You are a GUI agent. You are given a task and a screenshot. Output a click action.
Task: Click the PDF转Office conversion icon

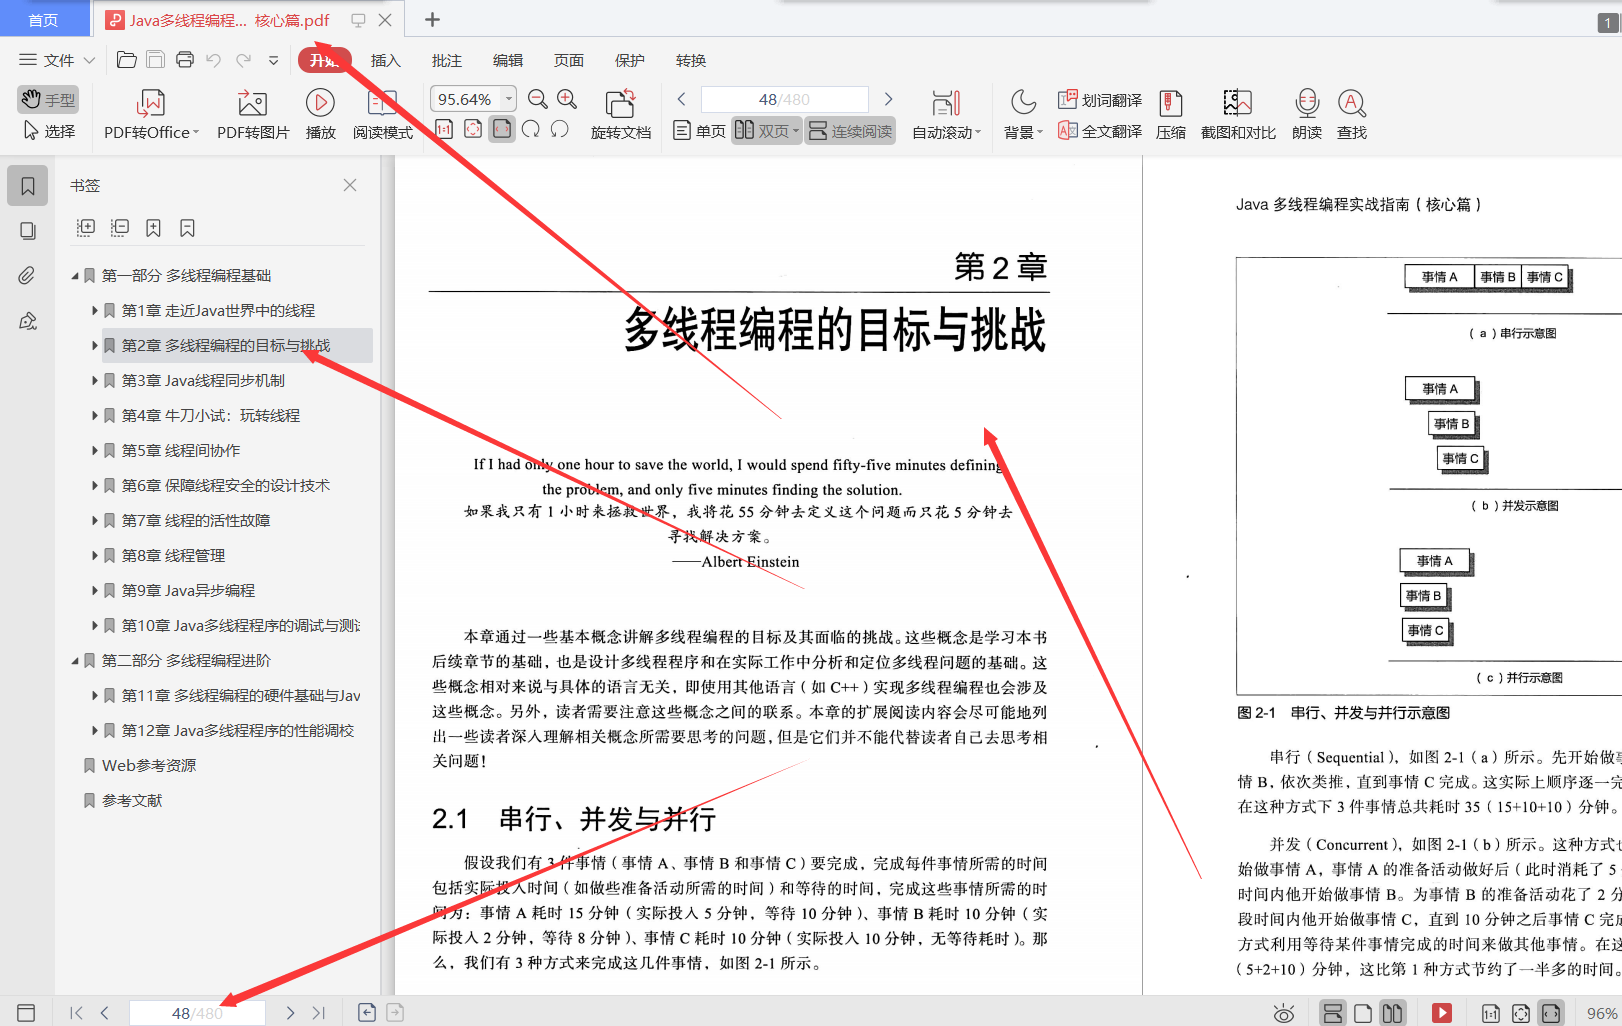[151, 103]
